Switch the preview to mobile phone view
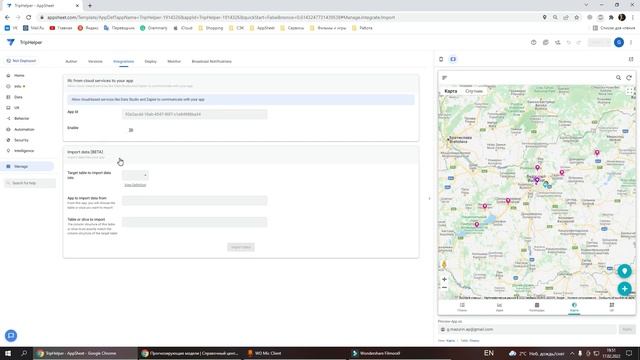 (441, 59)
